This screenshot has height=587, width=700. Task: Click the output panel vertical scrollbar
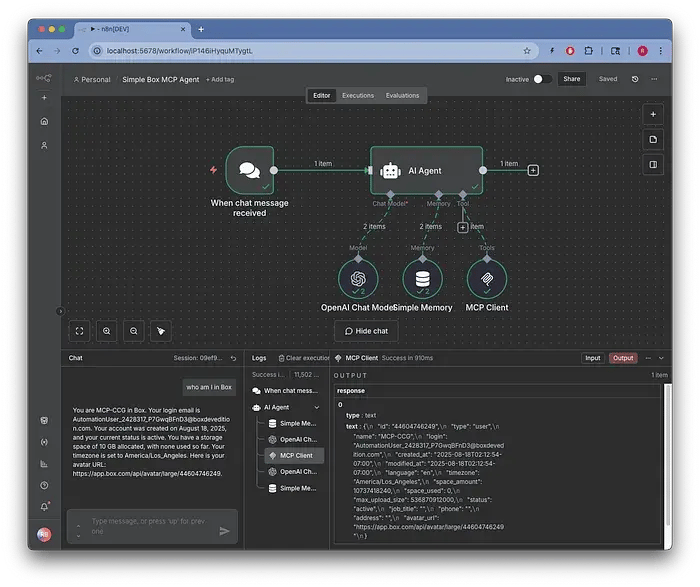pyautogui.click(x=668, y=454)
